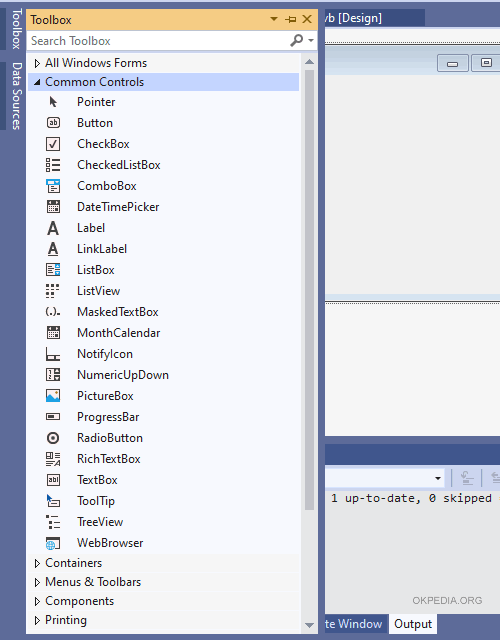Pick the ComboBox control icon
The width and height of the screenshot is (500, 640).
click(x=53, y=186)
